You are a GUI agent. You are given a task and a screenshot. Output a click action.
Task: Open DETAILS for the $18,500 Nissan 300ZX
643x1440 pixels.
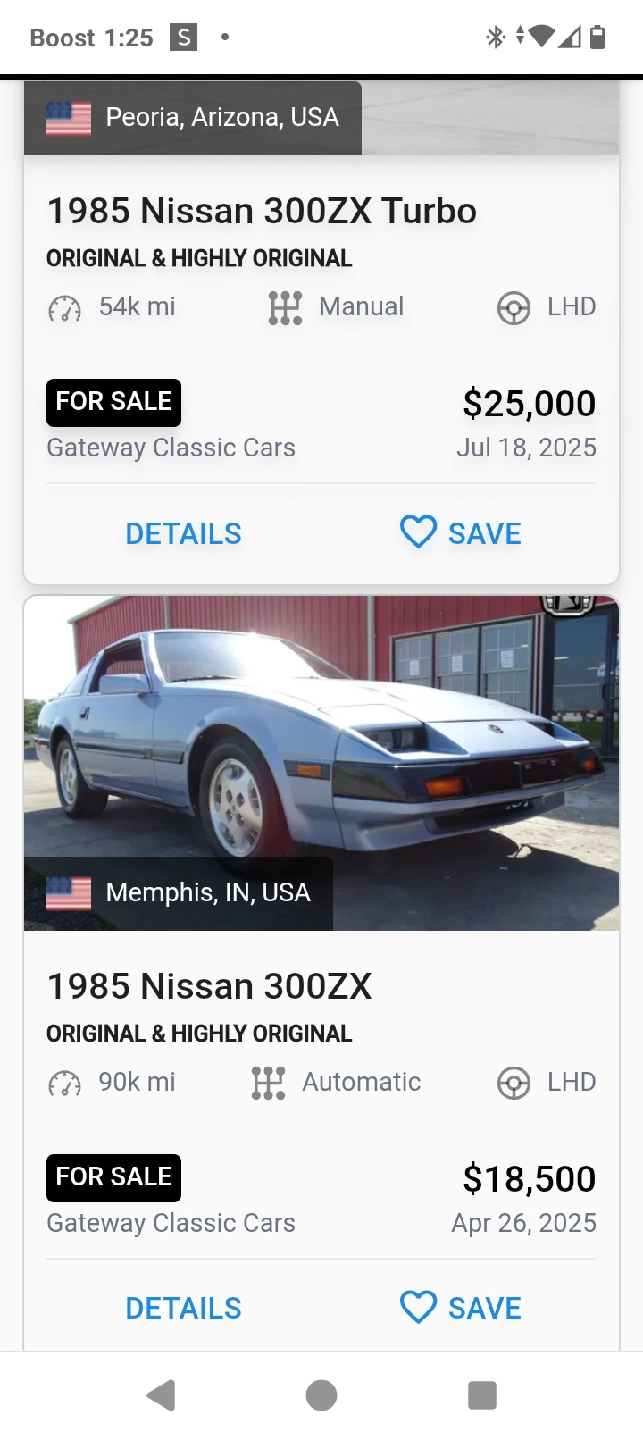point(183,1308)
